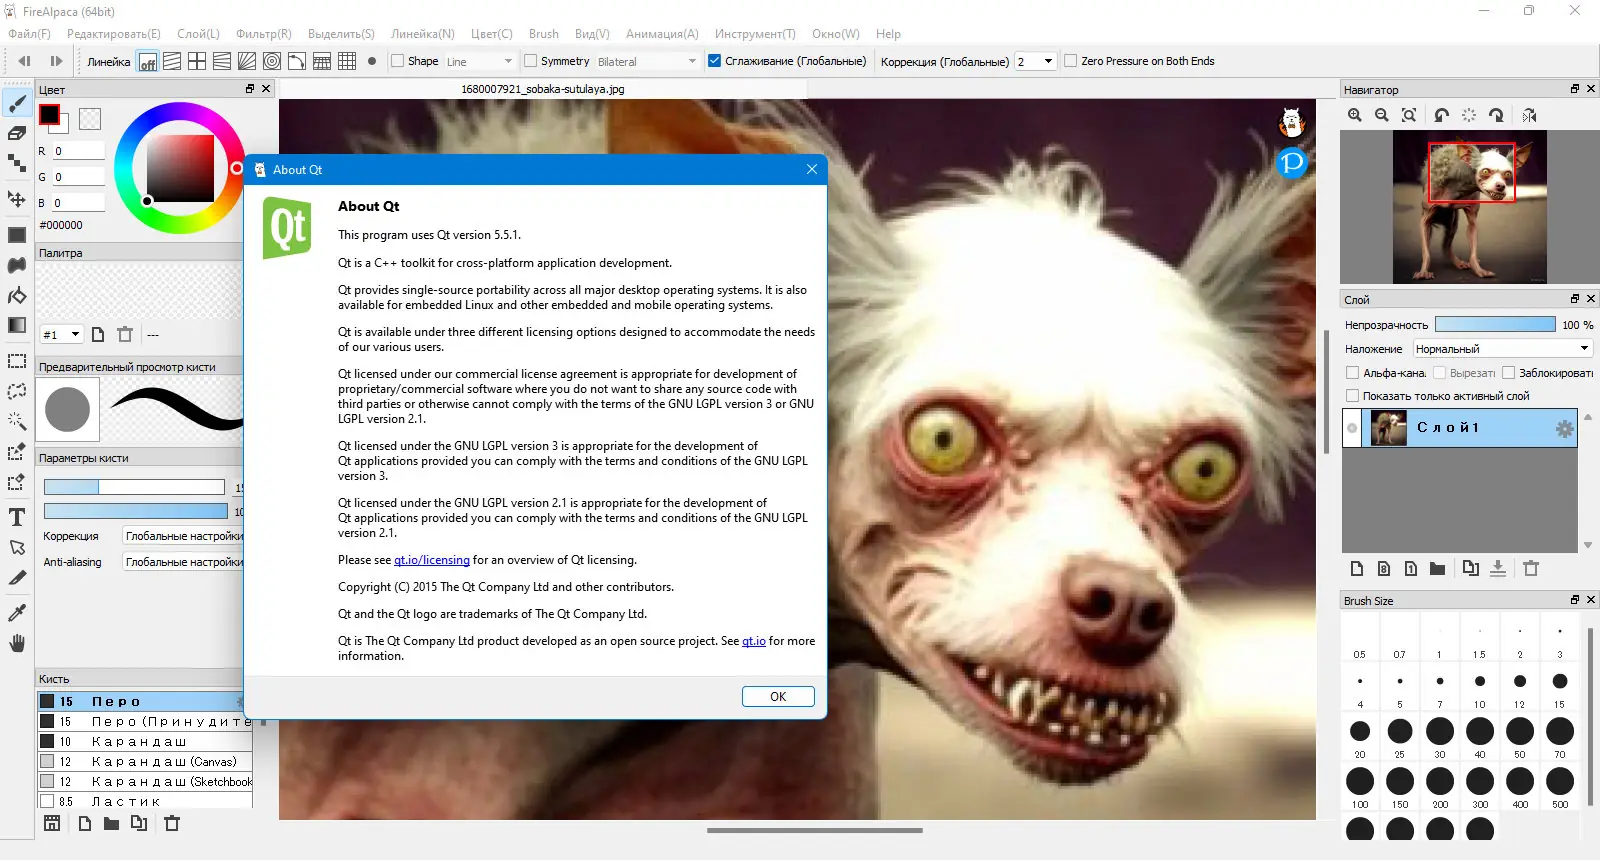
Task: Enable Zero Pressure on Both Ends
Action: click(x=1071, y=61)
